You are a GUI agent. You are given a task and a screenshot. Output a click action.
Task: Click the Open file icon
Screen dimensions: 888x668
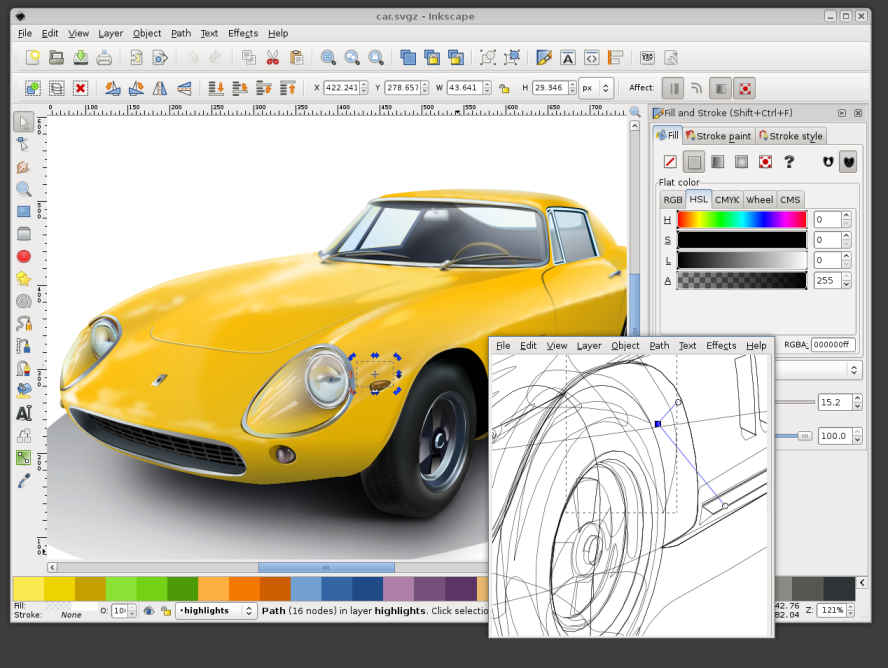[56, 57]
